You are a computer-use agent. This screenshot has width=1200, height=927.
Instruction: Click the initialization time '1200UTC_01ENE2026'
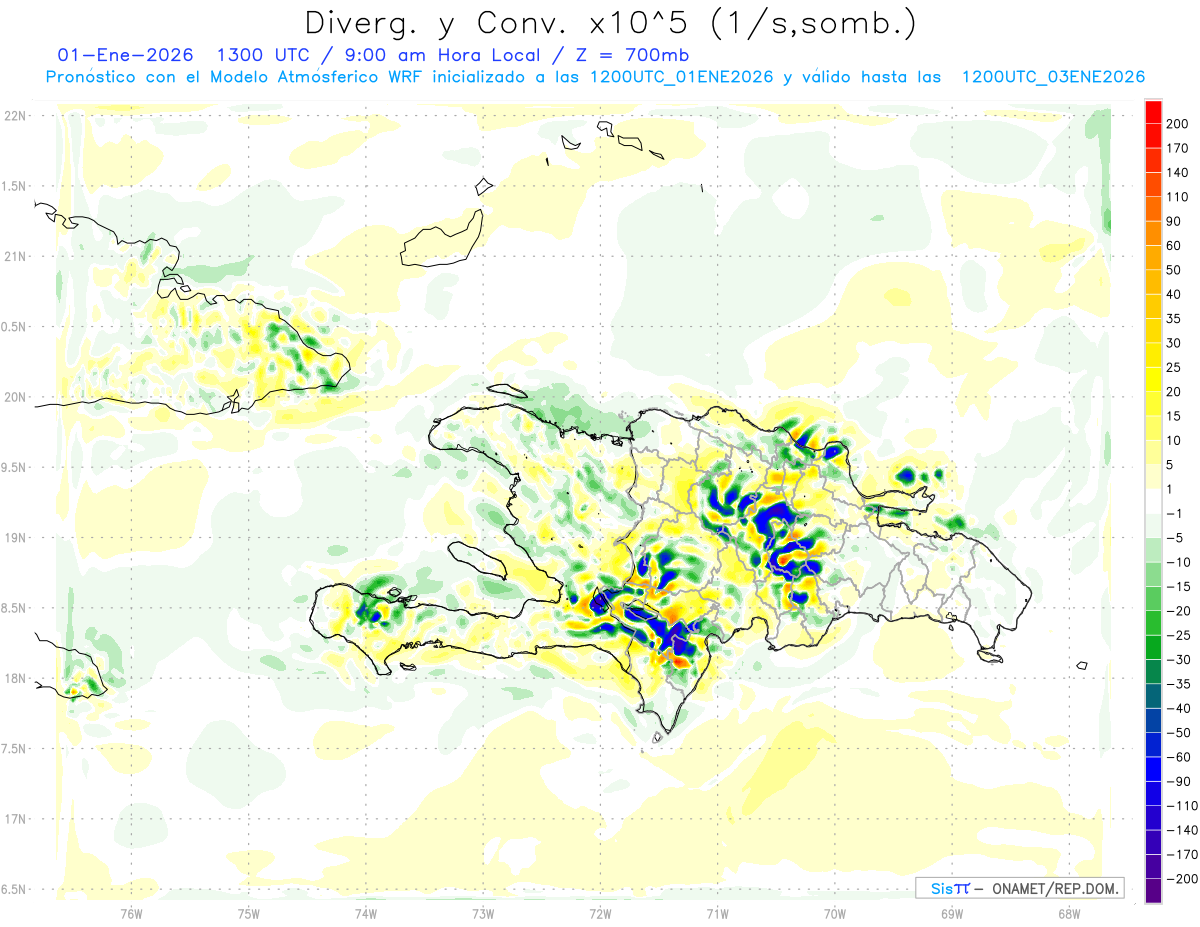click(680, 77)
